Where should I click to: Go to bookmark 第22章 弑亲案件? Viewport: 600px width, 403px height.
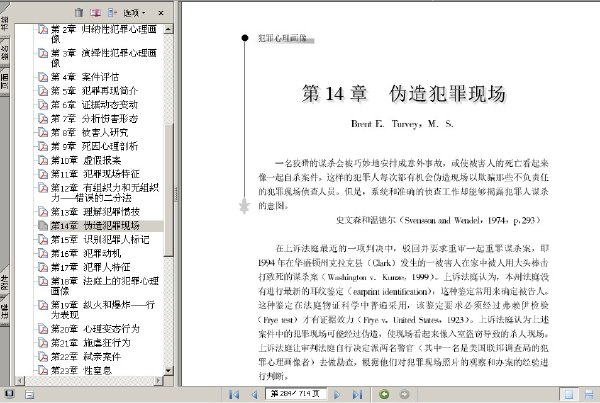pos(86,357)
